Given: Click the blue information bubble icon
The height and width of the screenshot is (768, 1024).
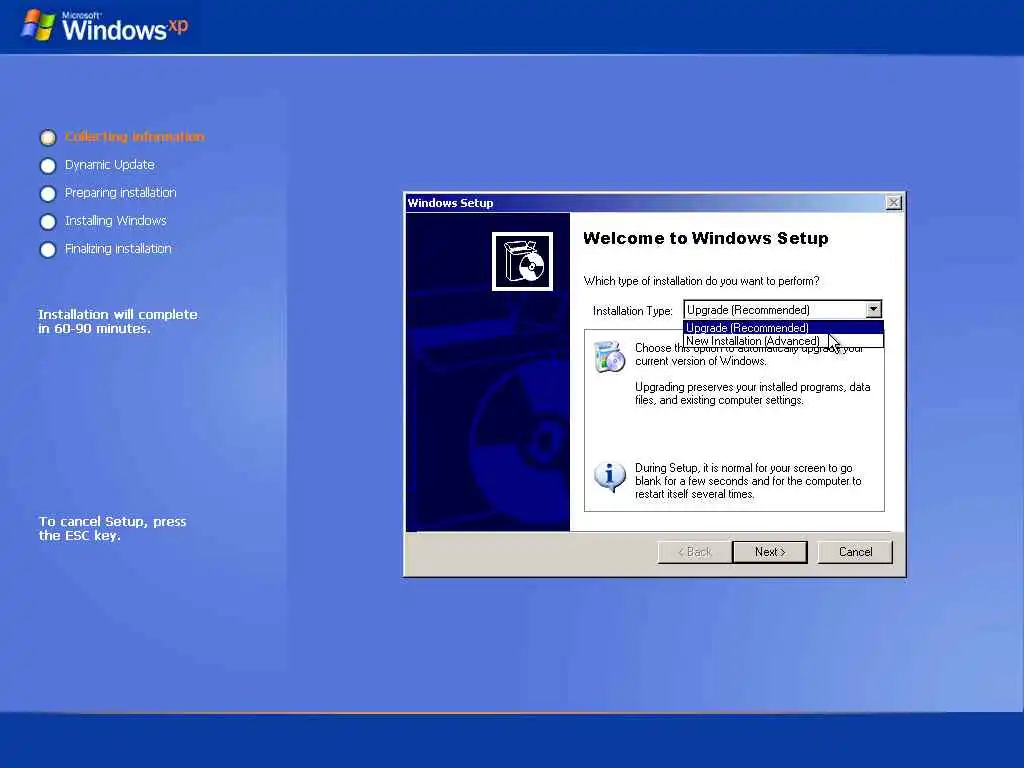Looking at the screenshot, I should point(609,477).
